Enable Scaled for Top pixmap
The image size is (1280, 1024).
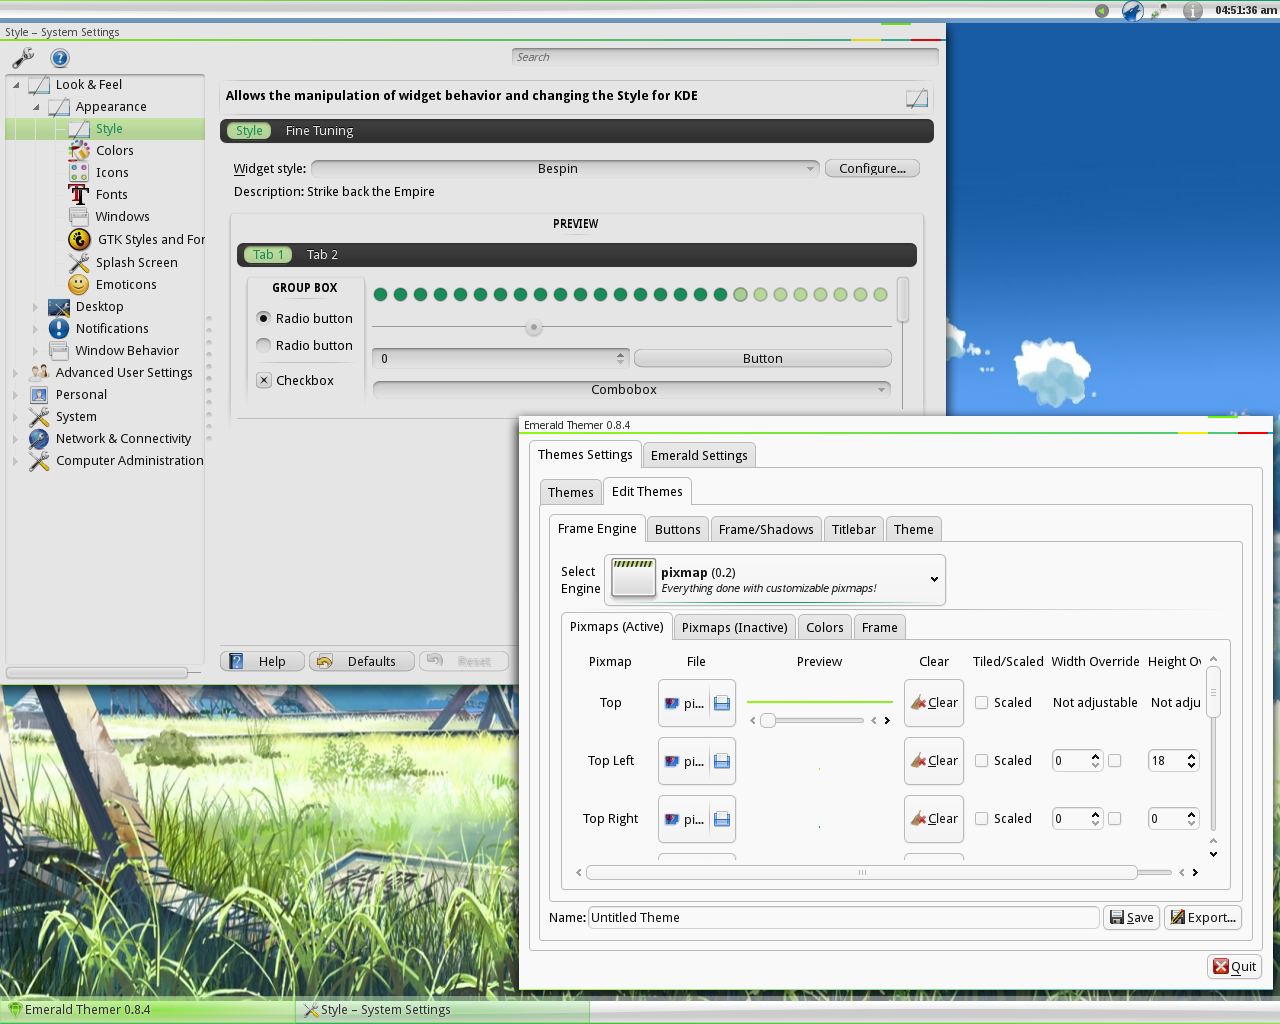tap(982, 703)
